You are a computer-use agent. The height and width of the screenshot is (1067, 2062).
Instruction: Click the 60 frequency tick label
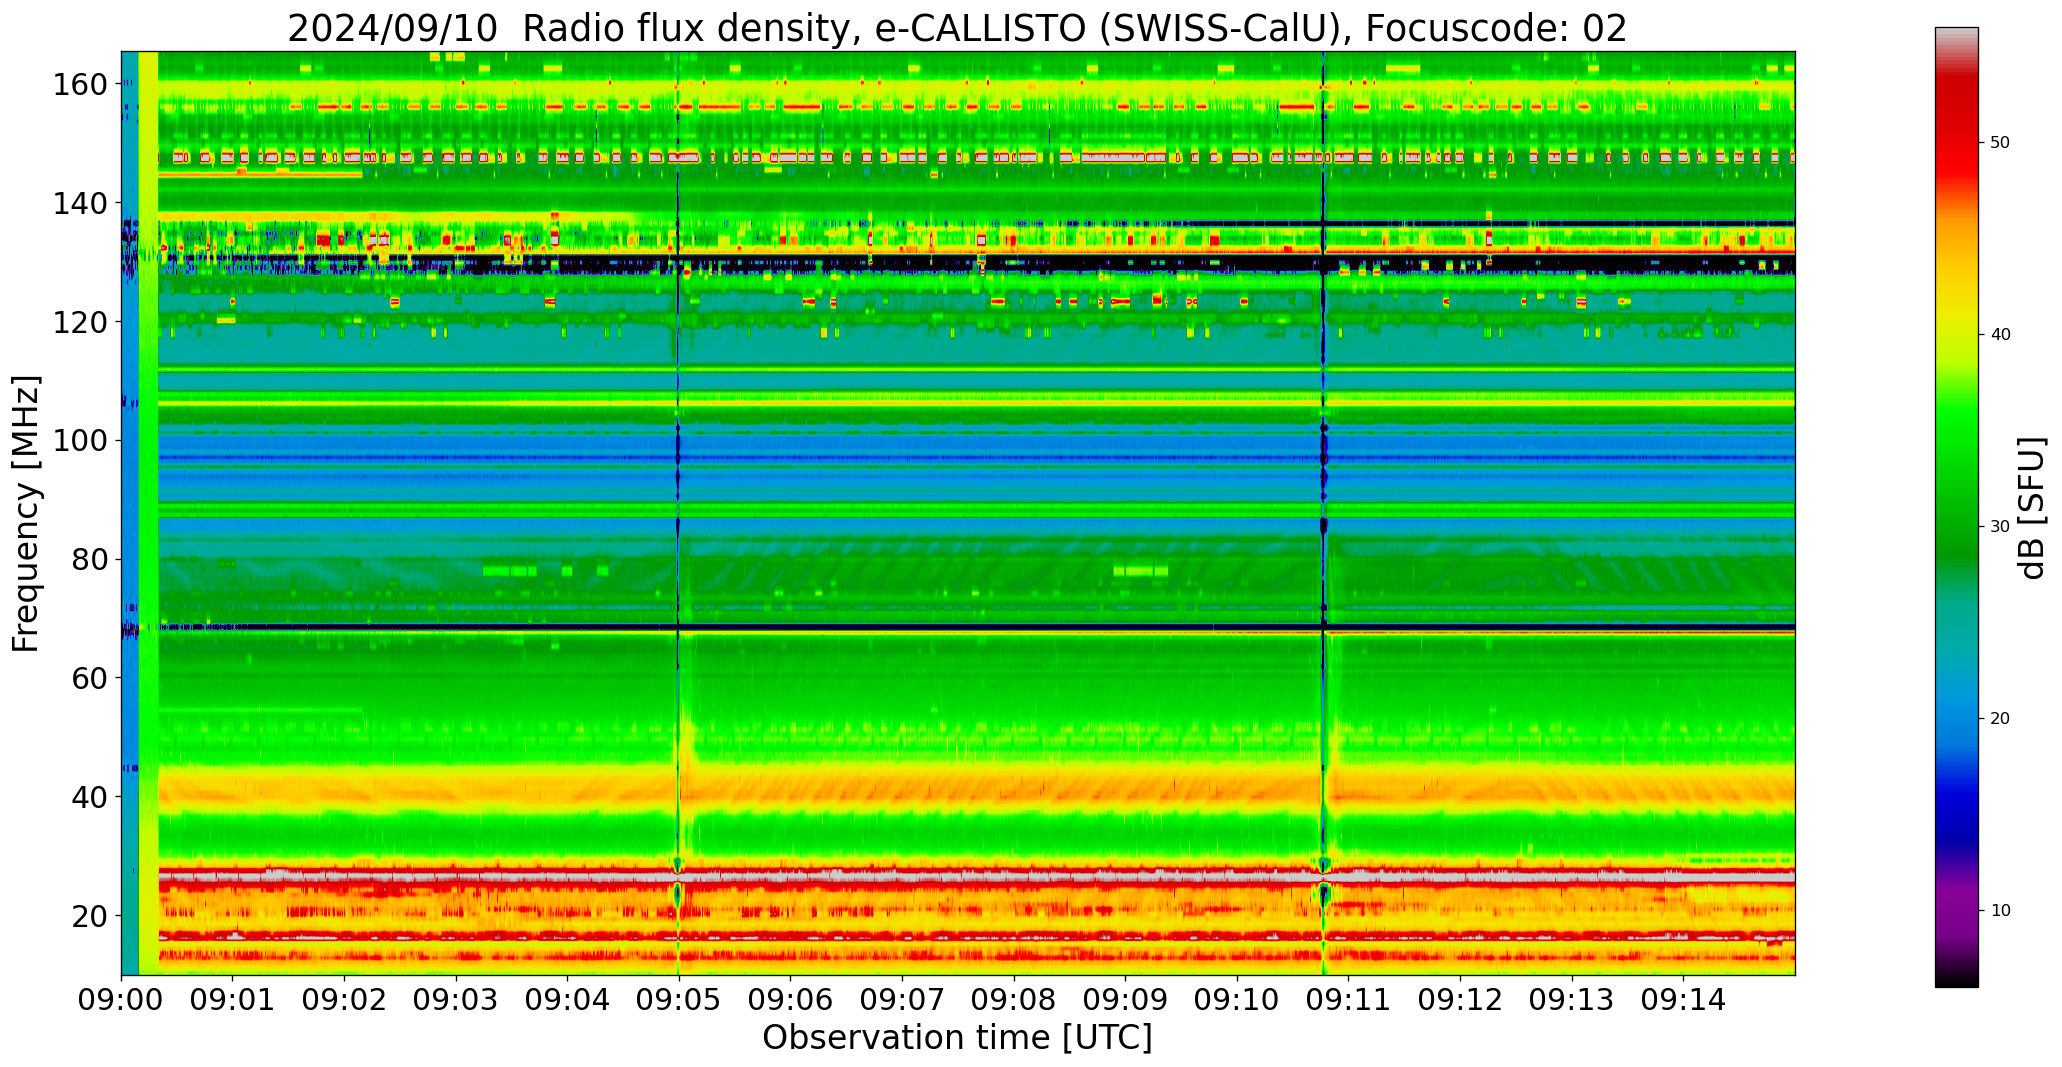pyautogui.click(x=89, y=678)
